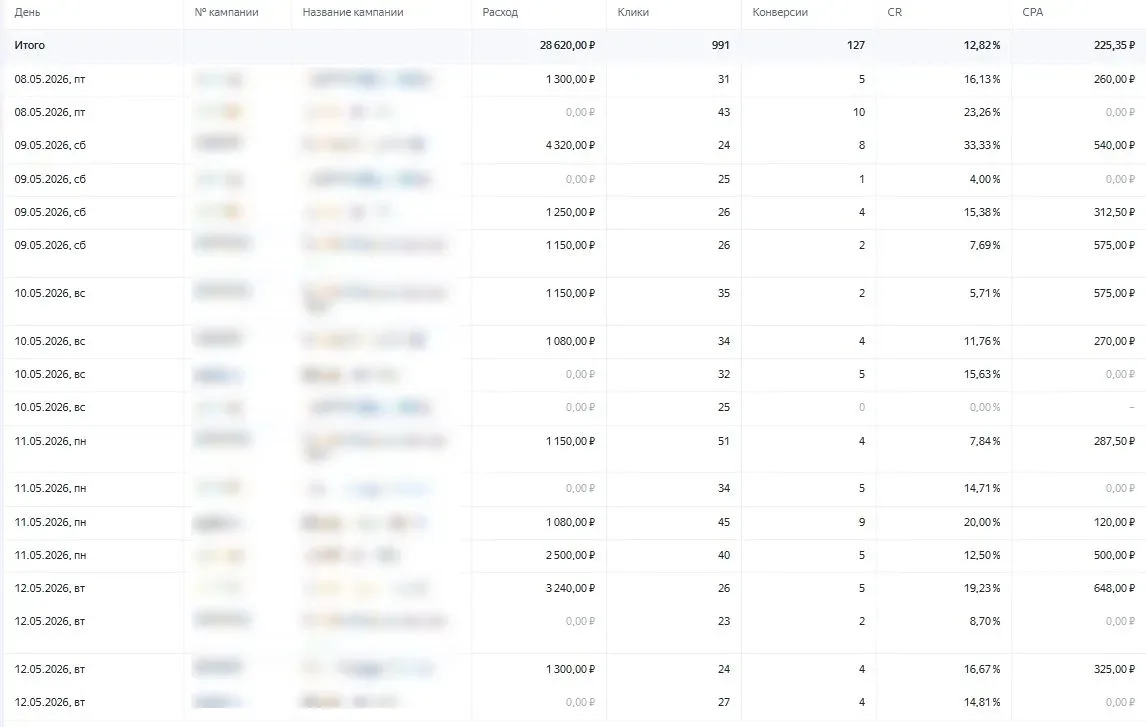
Task: Click conversions cell 10
Action: 859,112
